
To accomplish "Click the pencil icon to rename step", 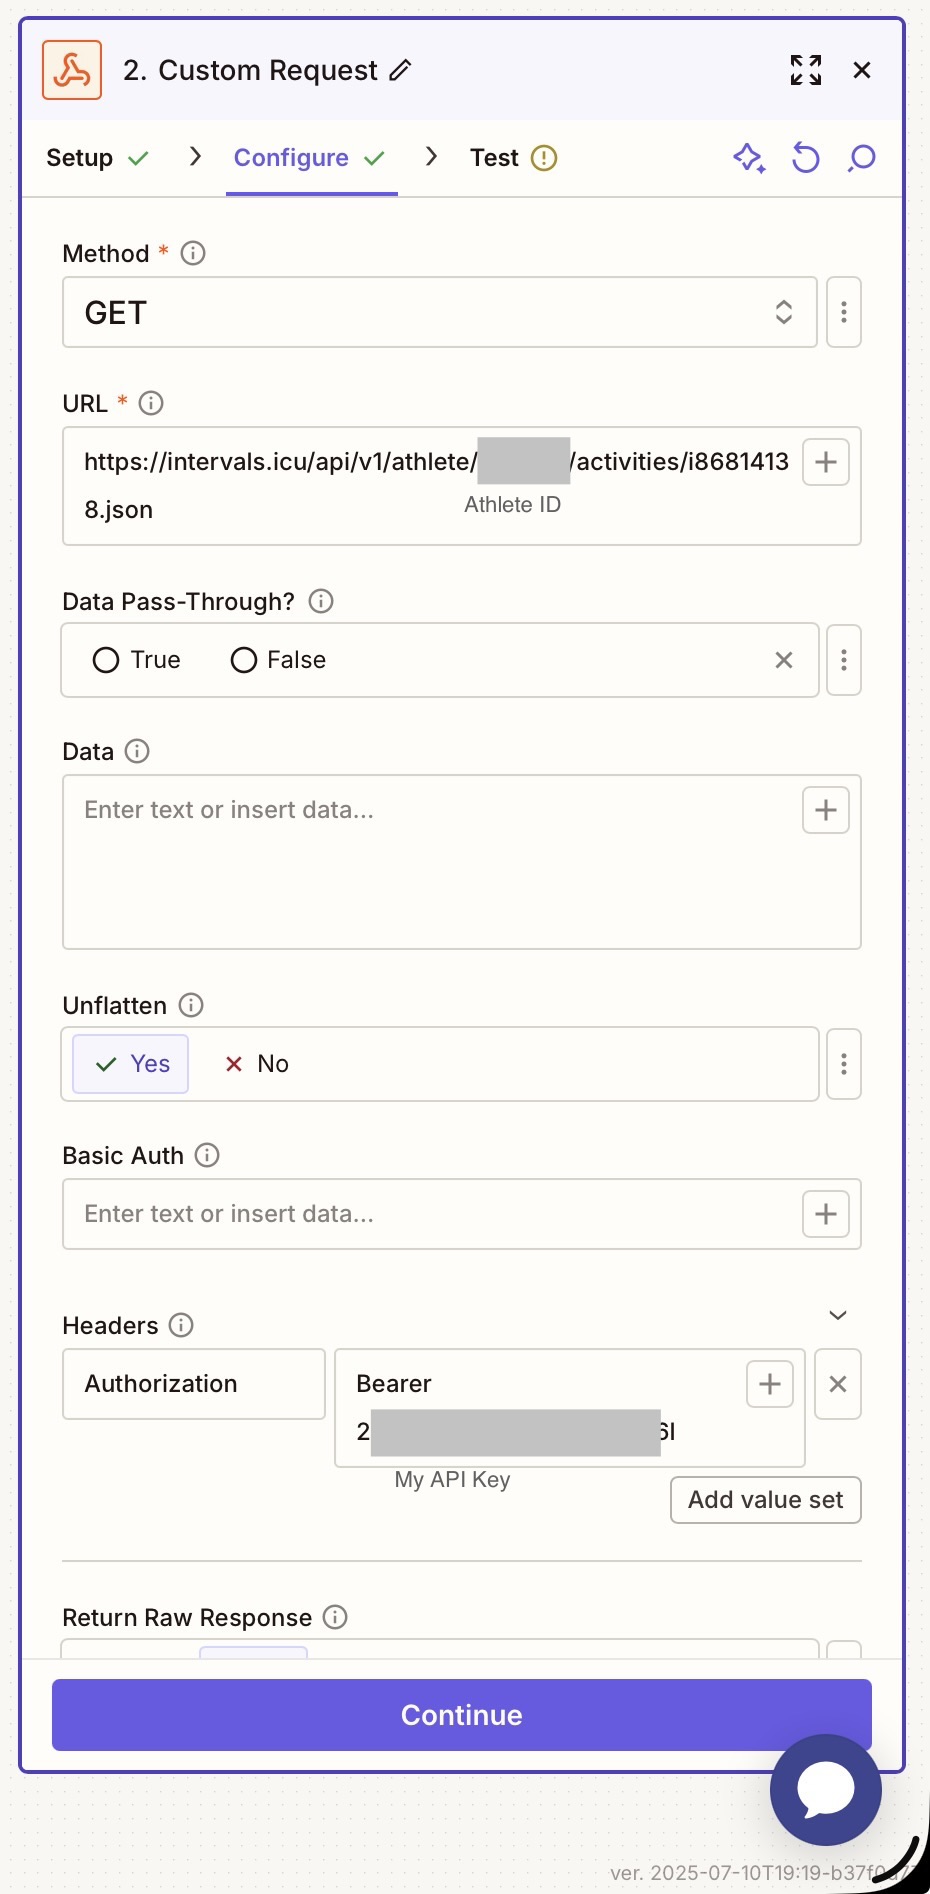I will (x=400, y=70).
